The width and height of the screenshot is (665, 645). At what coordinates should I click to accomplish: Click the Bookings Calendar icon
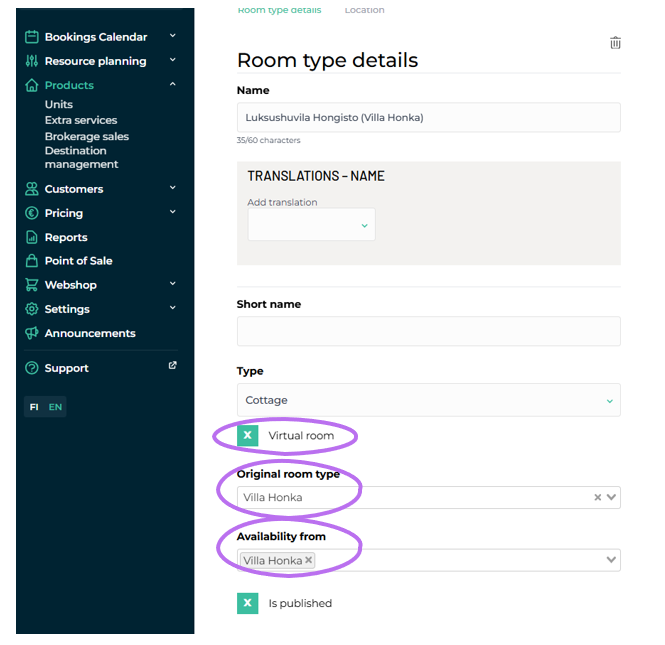click(32, 37)
